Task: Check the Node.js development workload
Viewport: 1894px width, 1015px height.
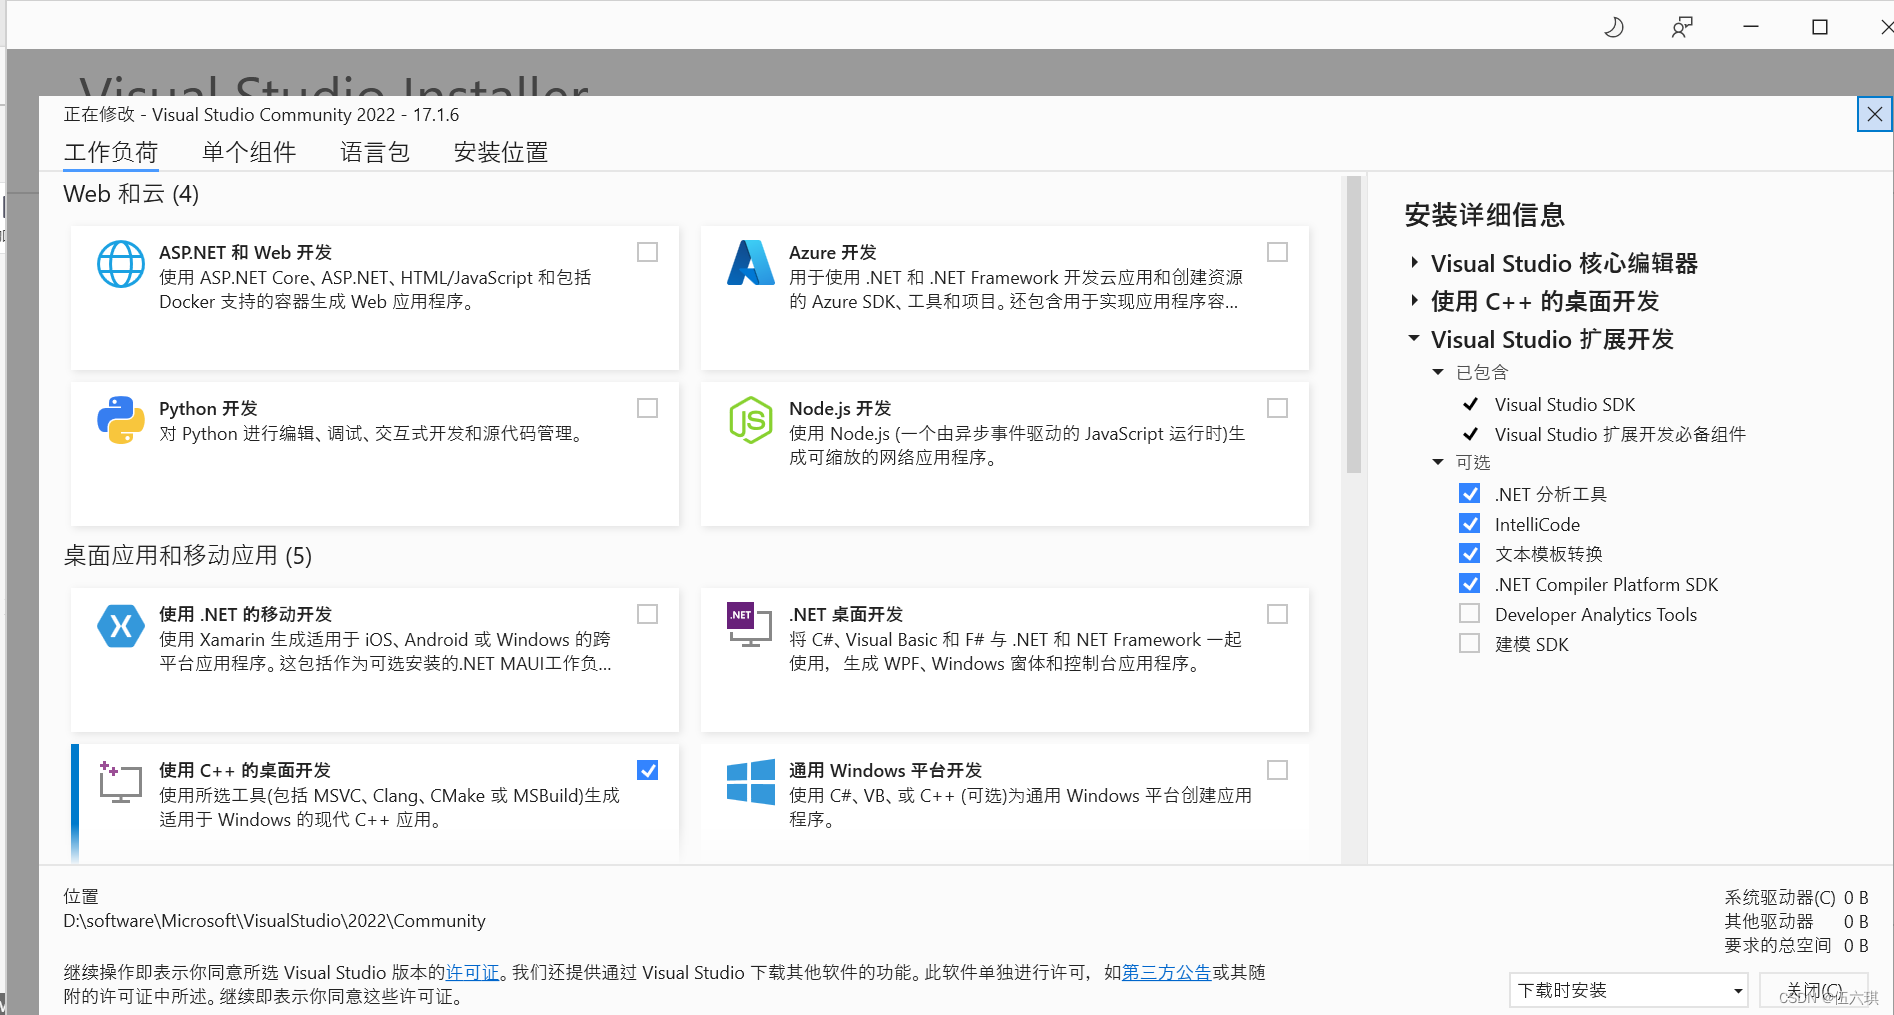Action: coord(1278,408)
